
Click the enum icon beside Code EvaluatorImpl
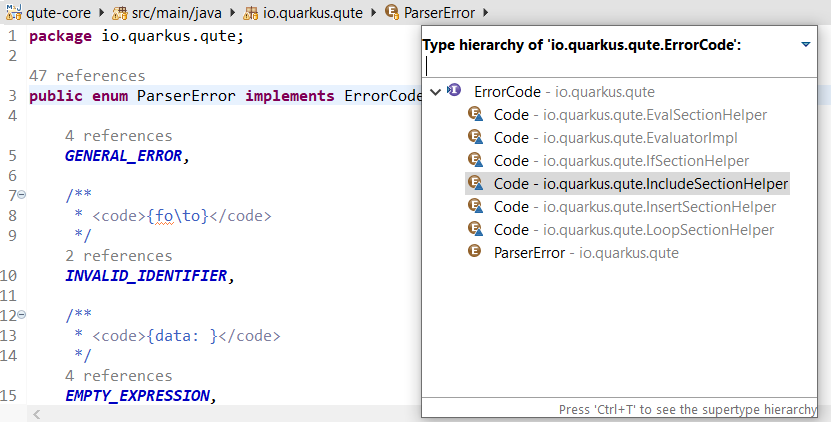coord(475,137)
